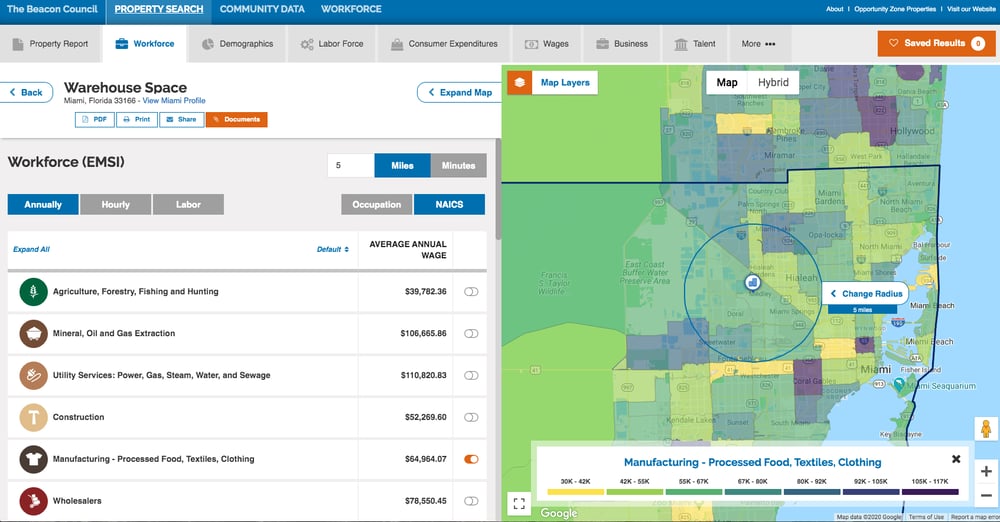This screenshot has width=1000, height=522.
Task: Click the 105K - 117K legend color bar
Action: (930, 492)
